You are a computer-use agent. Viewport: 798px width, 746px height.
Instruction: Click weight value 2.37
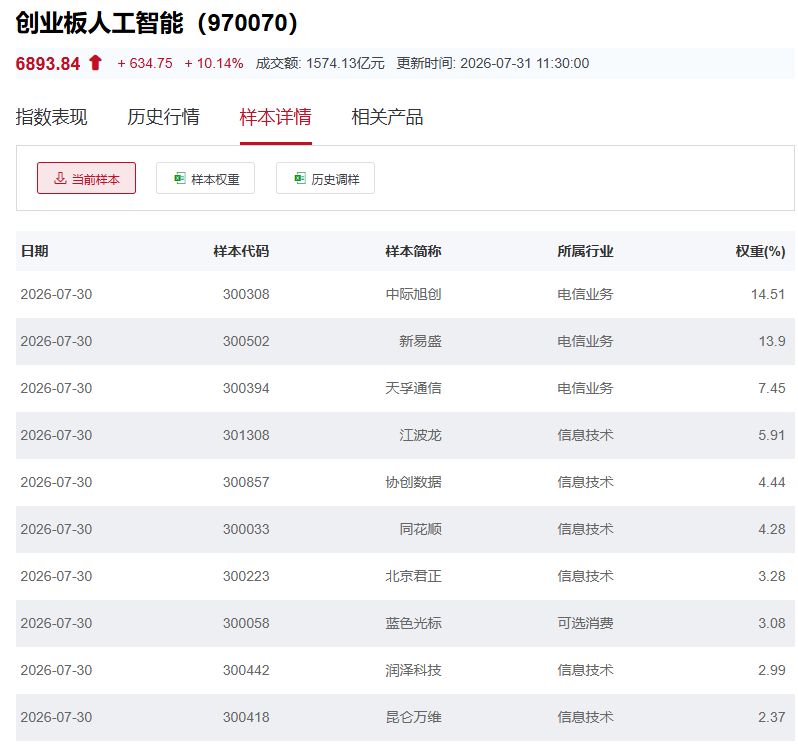point(772,717)
